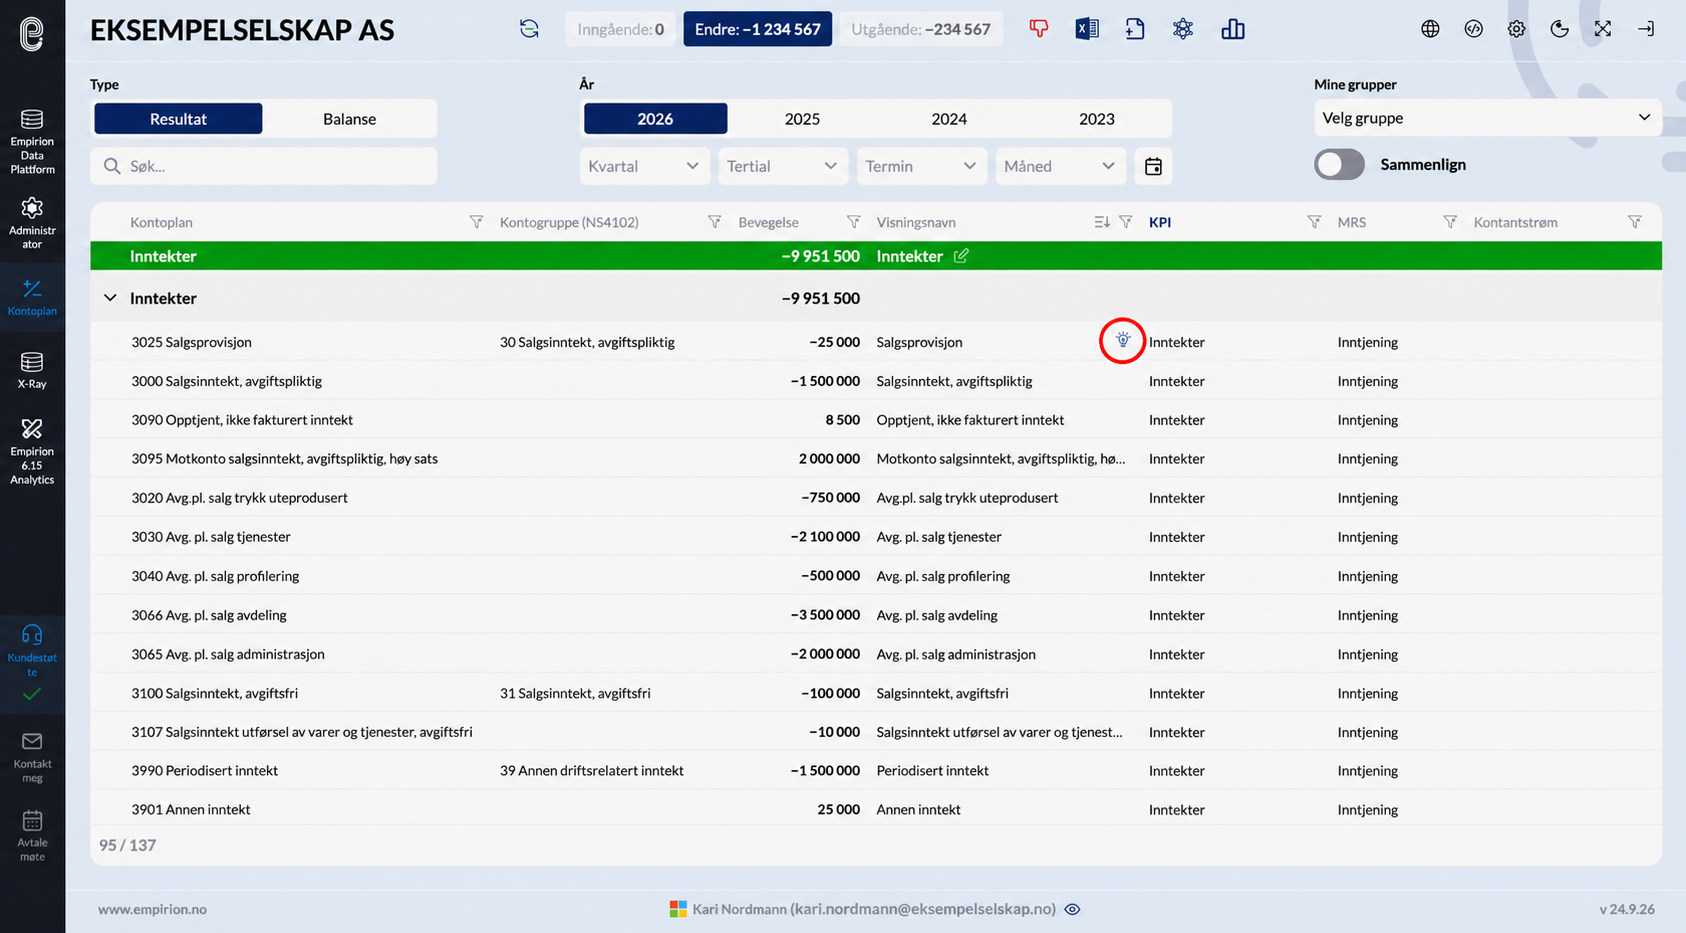Open the Måned dropdown
1686x933 pixels.
[x=1060, y=166]
